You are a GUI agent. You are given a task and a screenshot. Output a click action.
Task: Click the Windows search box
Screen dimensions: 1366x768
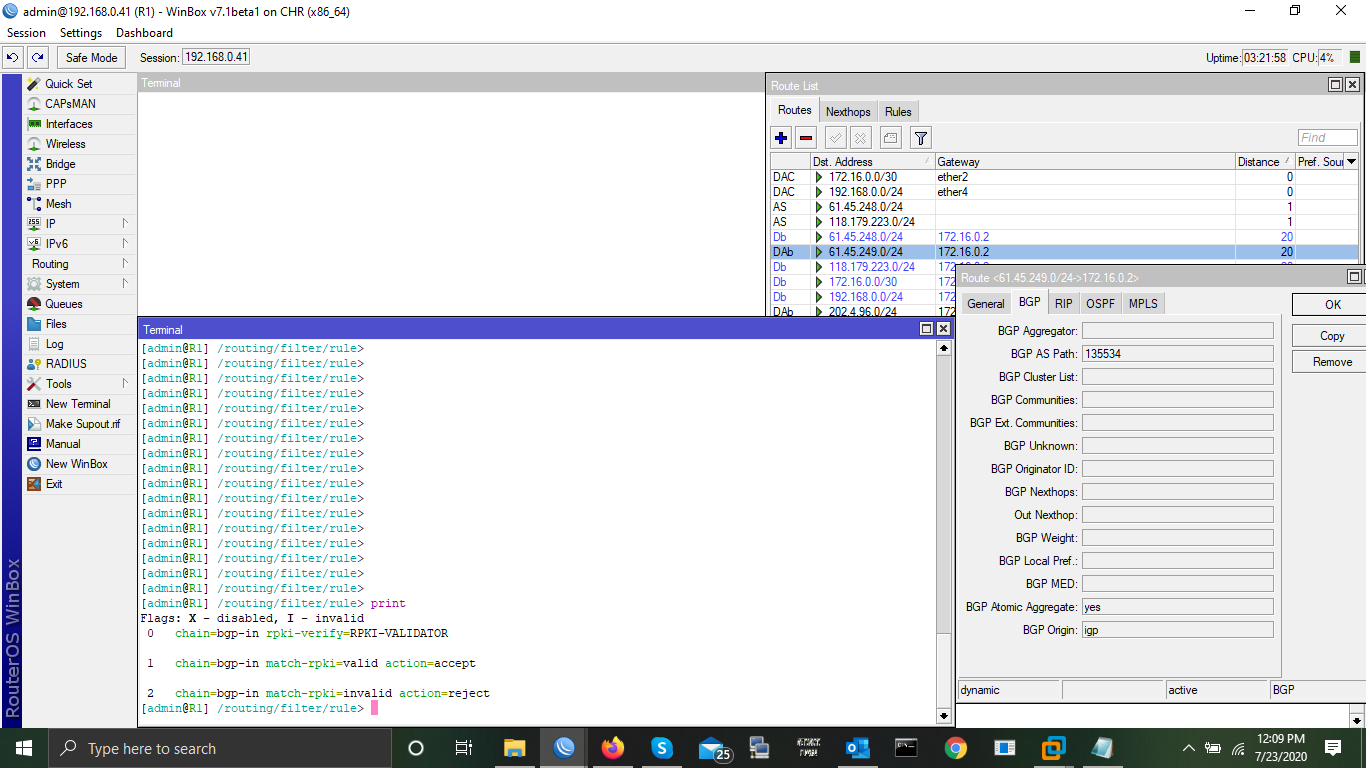pyautogui.click(x=219, y=748)
